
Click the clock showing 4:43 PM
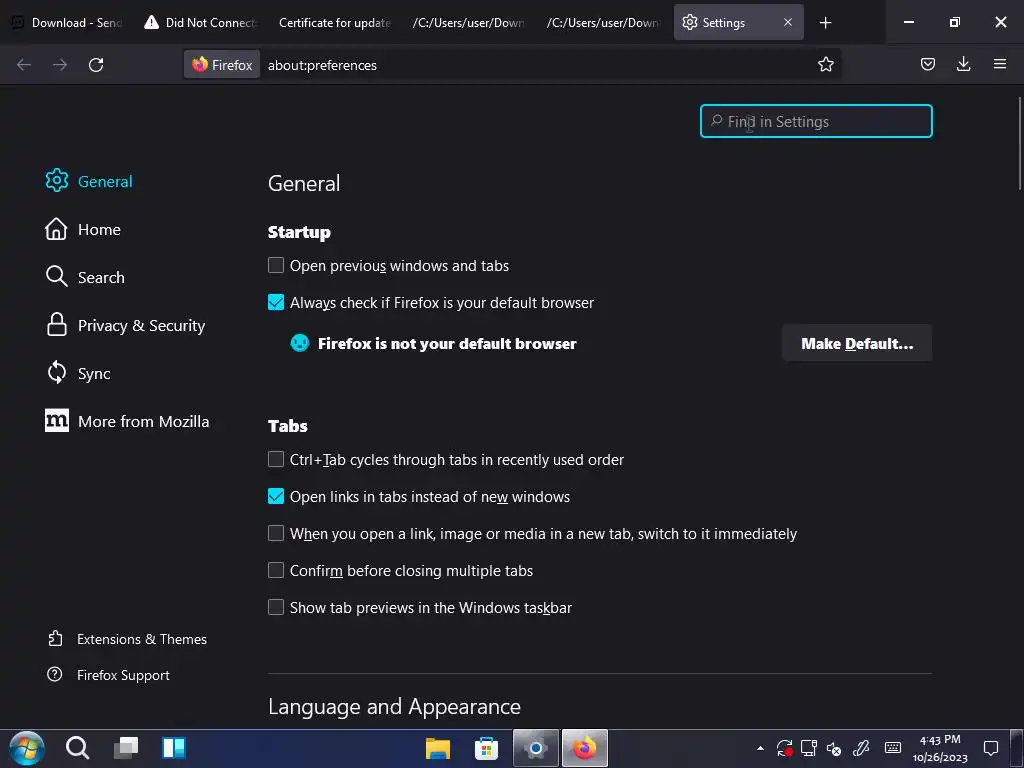pyautogui.click(x=940, y=748)
